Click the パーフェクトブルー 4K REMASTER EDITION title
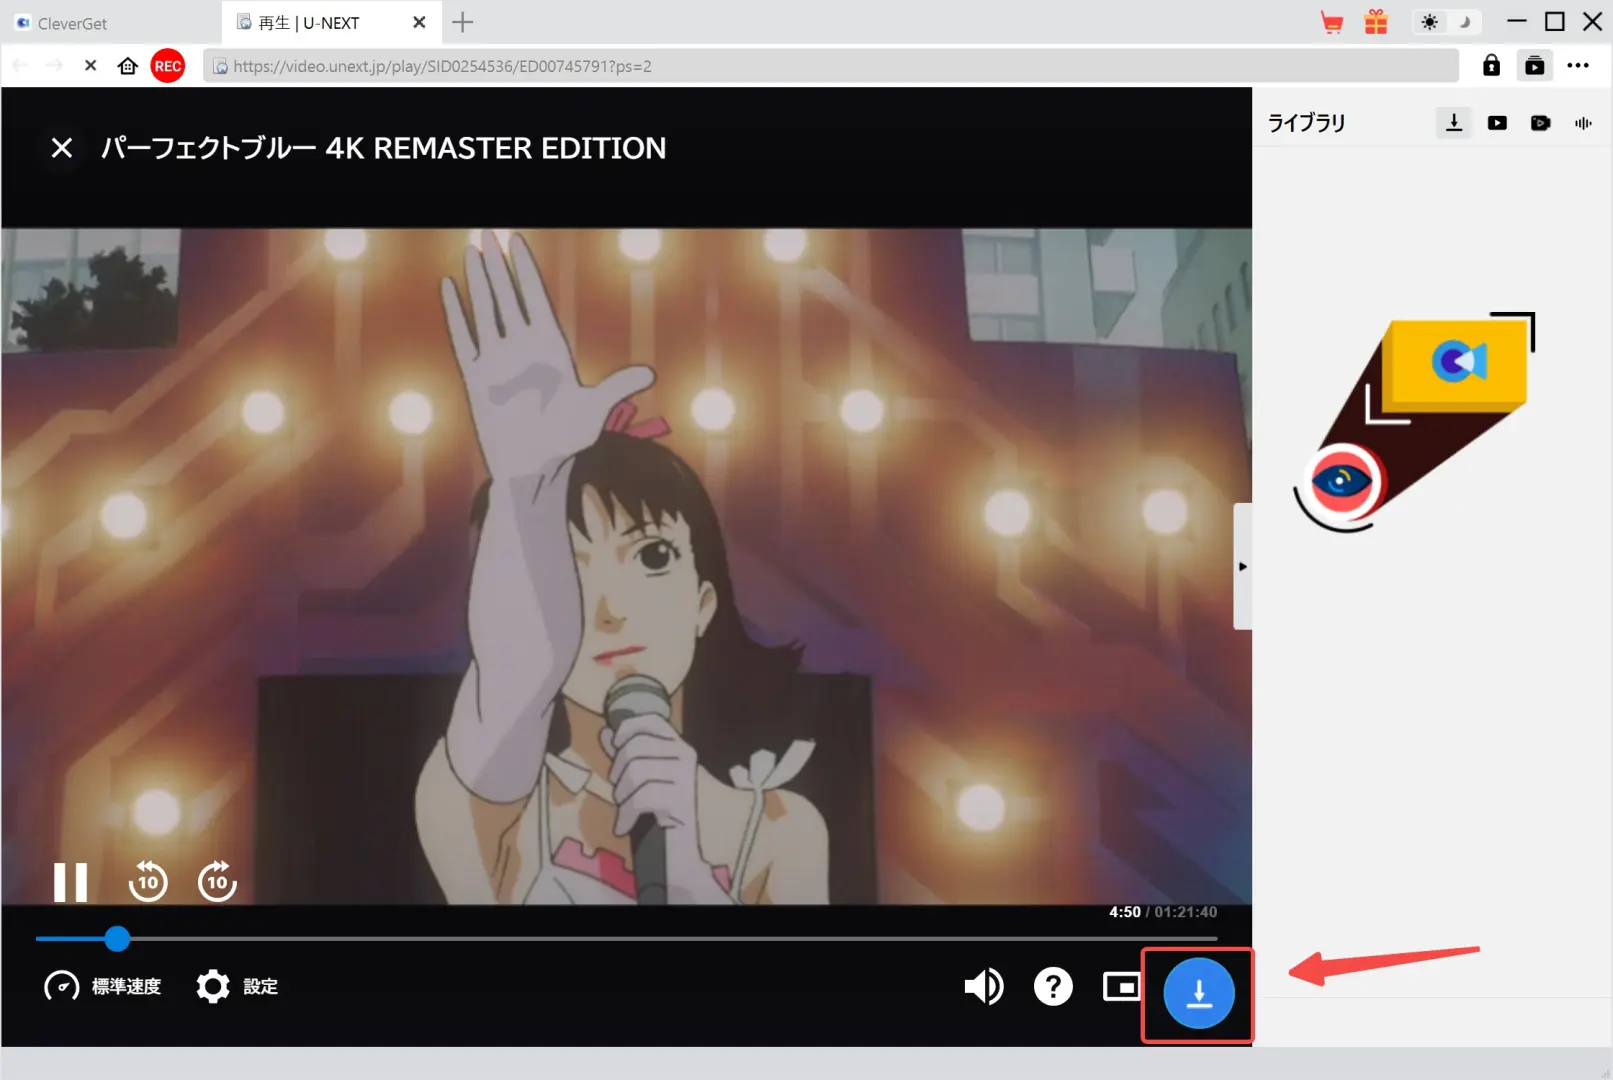1613x1080 pixels. click(384, 148)
